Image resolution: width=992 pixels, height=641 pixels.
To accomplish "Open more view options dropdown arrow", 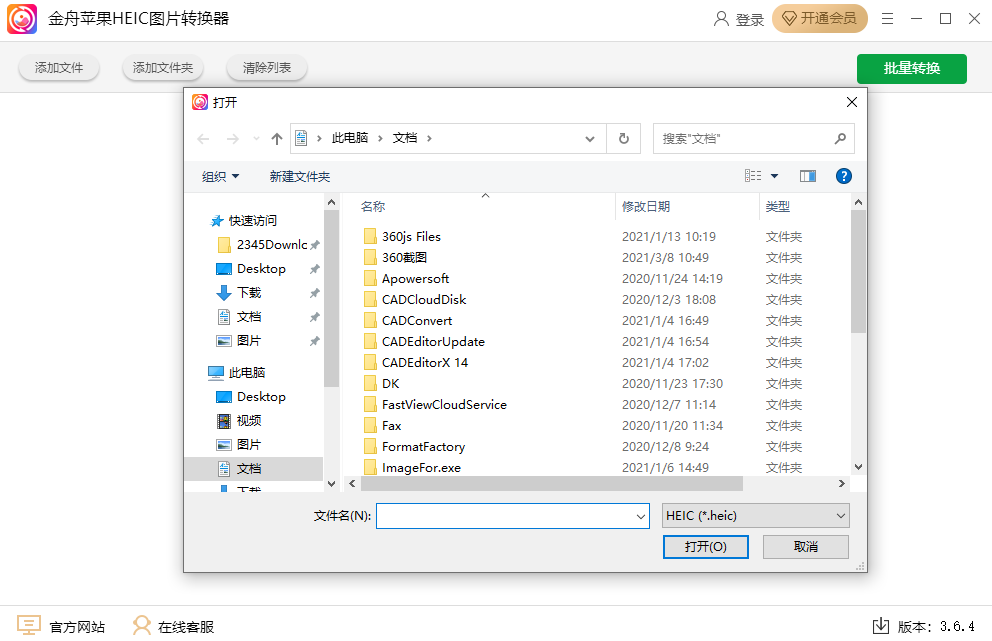I will click(x=774, y=176).
